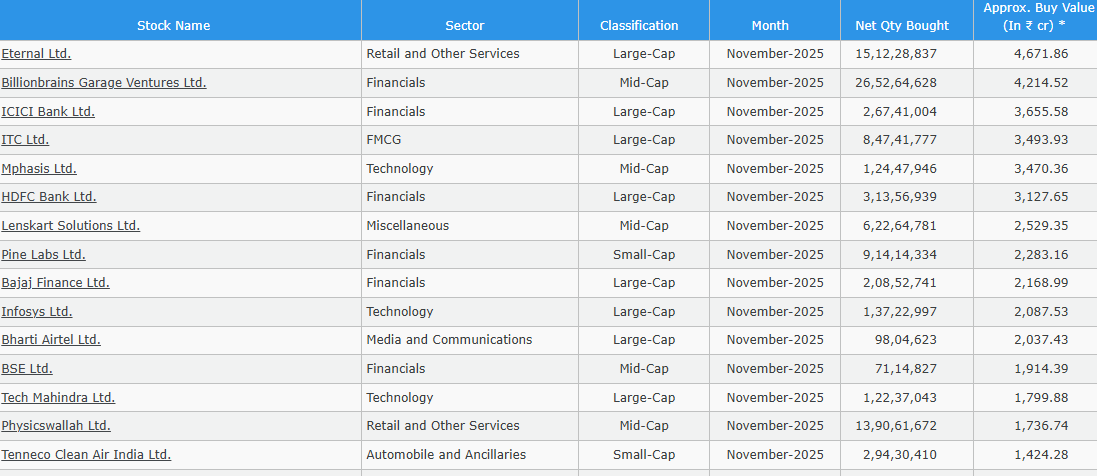Sort by the Stock Name column header

173,26
